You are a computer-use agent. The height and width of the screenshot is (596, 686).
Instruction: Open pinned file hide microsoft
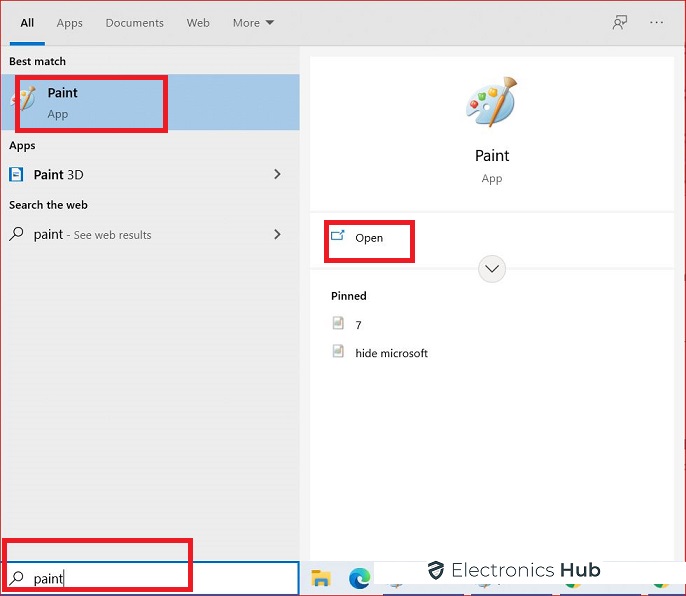(391, 353)
